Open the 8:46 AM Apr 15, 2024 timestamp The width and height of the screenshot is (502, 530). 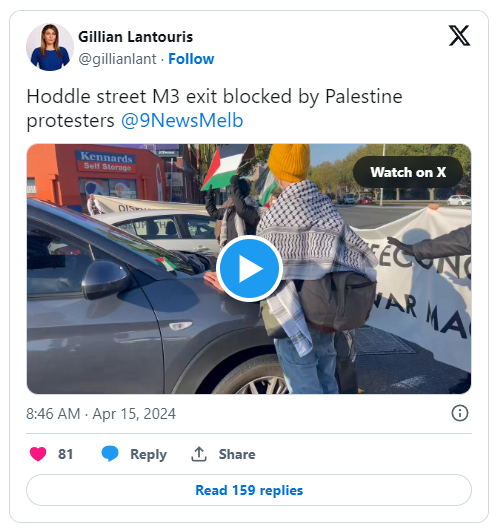coord(101,414)
